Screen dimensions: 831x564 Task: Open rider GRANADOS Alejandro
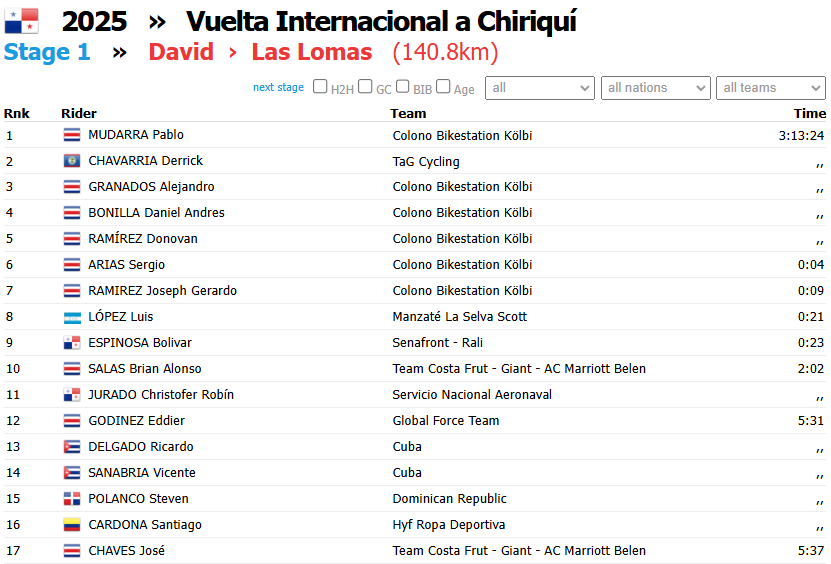point(151,187)
